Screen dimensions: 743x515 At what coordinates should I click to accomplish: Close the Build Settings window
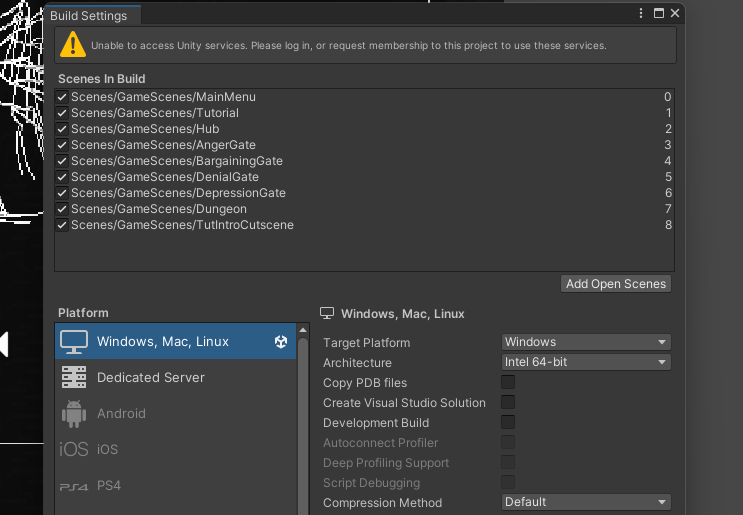[675, 13]
